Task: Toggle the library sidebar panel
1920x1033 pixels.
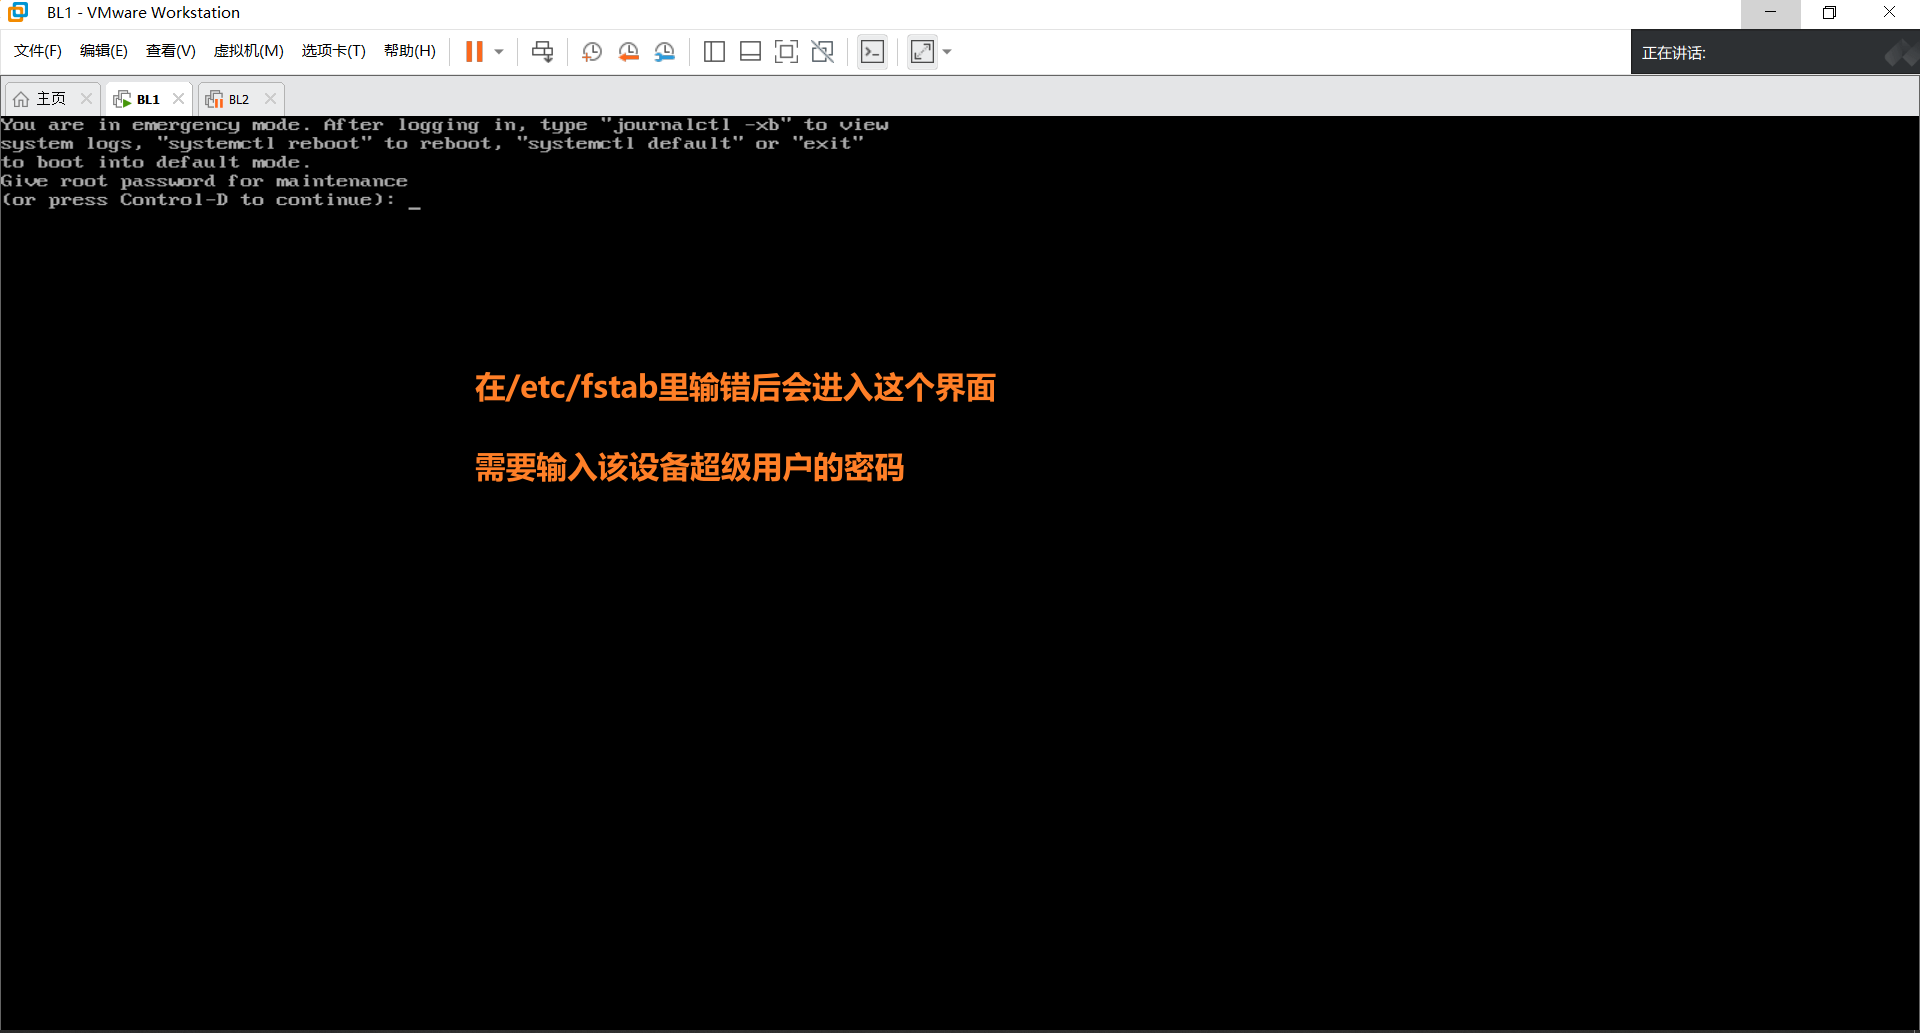Action: click(714, 51)
